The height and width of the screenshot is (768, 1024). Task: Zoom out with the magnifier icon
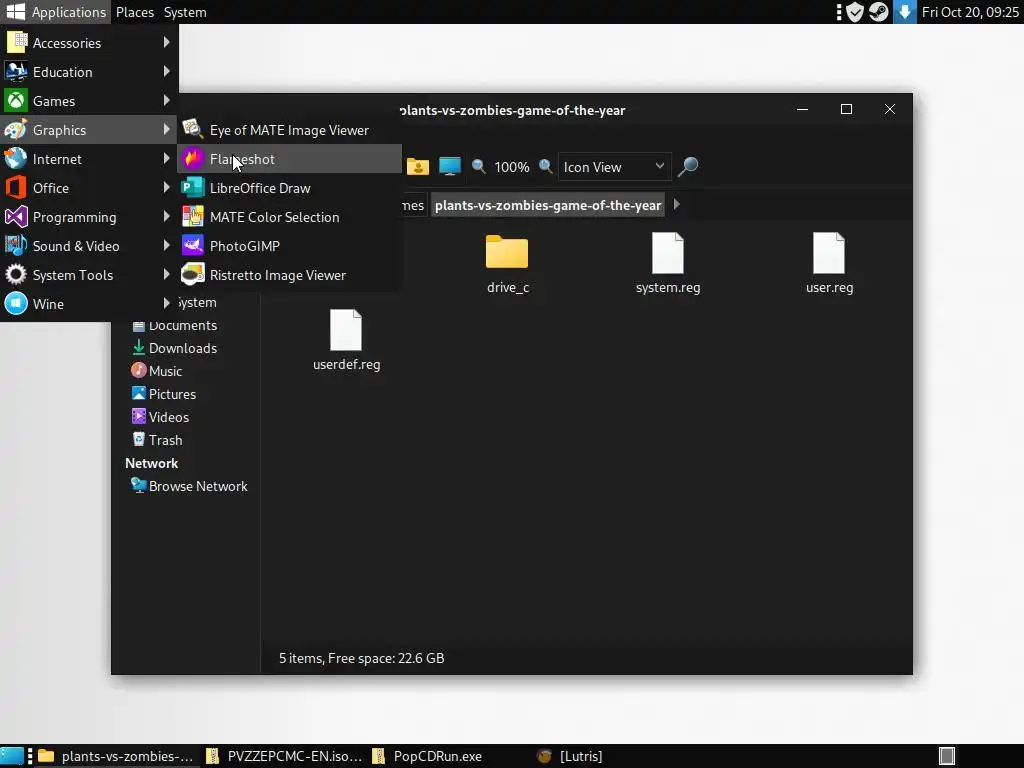[x=479, y=167]
